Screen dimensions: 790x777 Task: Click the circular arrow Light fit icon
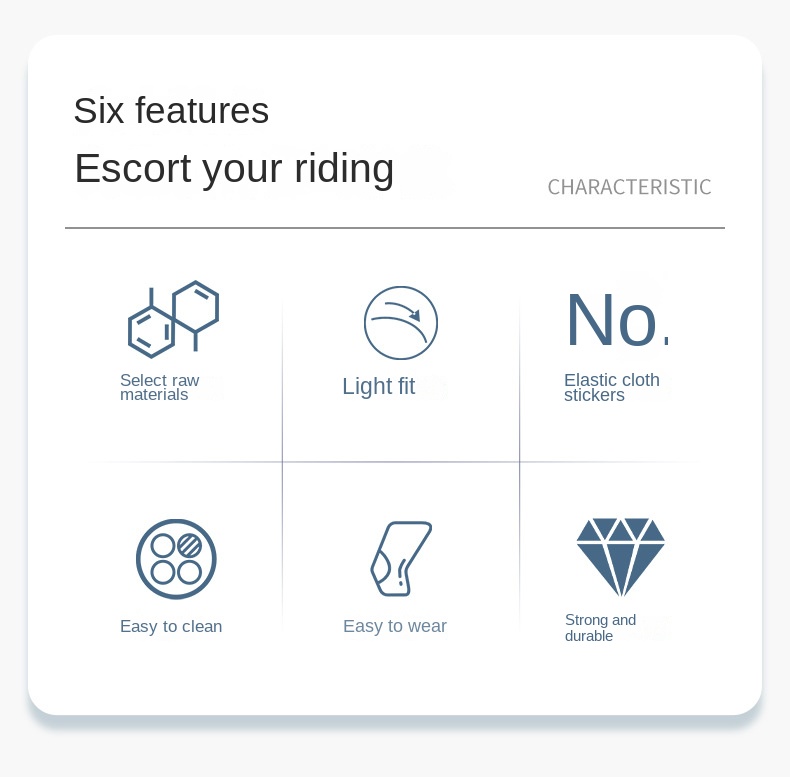pyautogui.click(x=401, y=323)
